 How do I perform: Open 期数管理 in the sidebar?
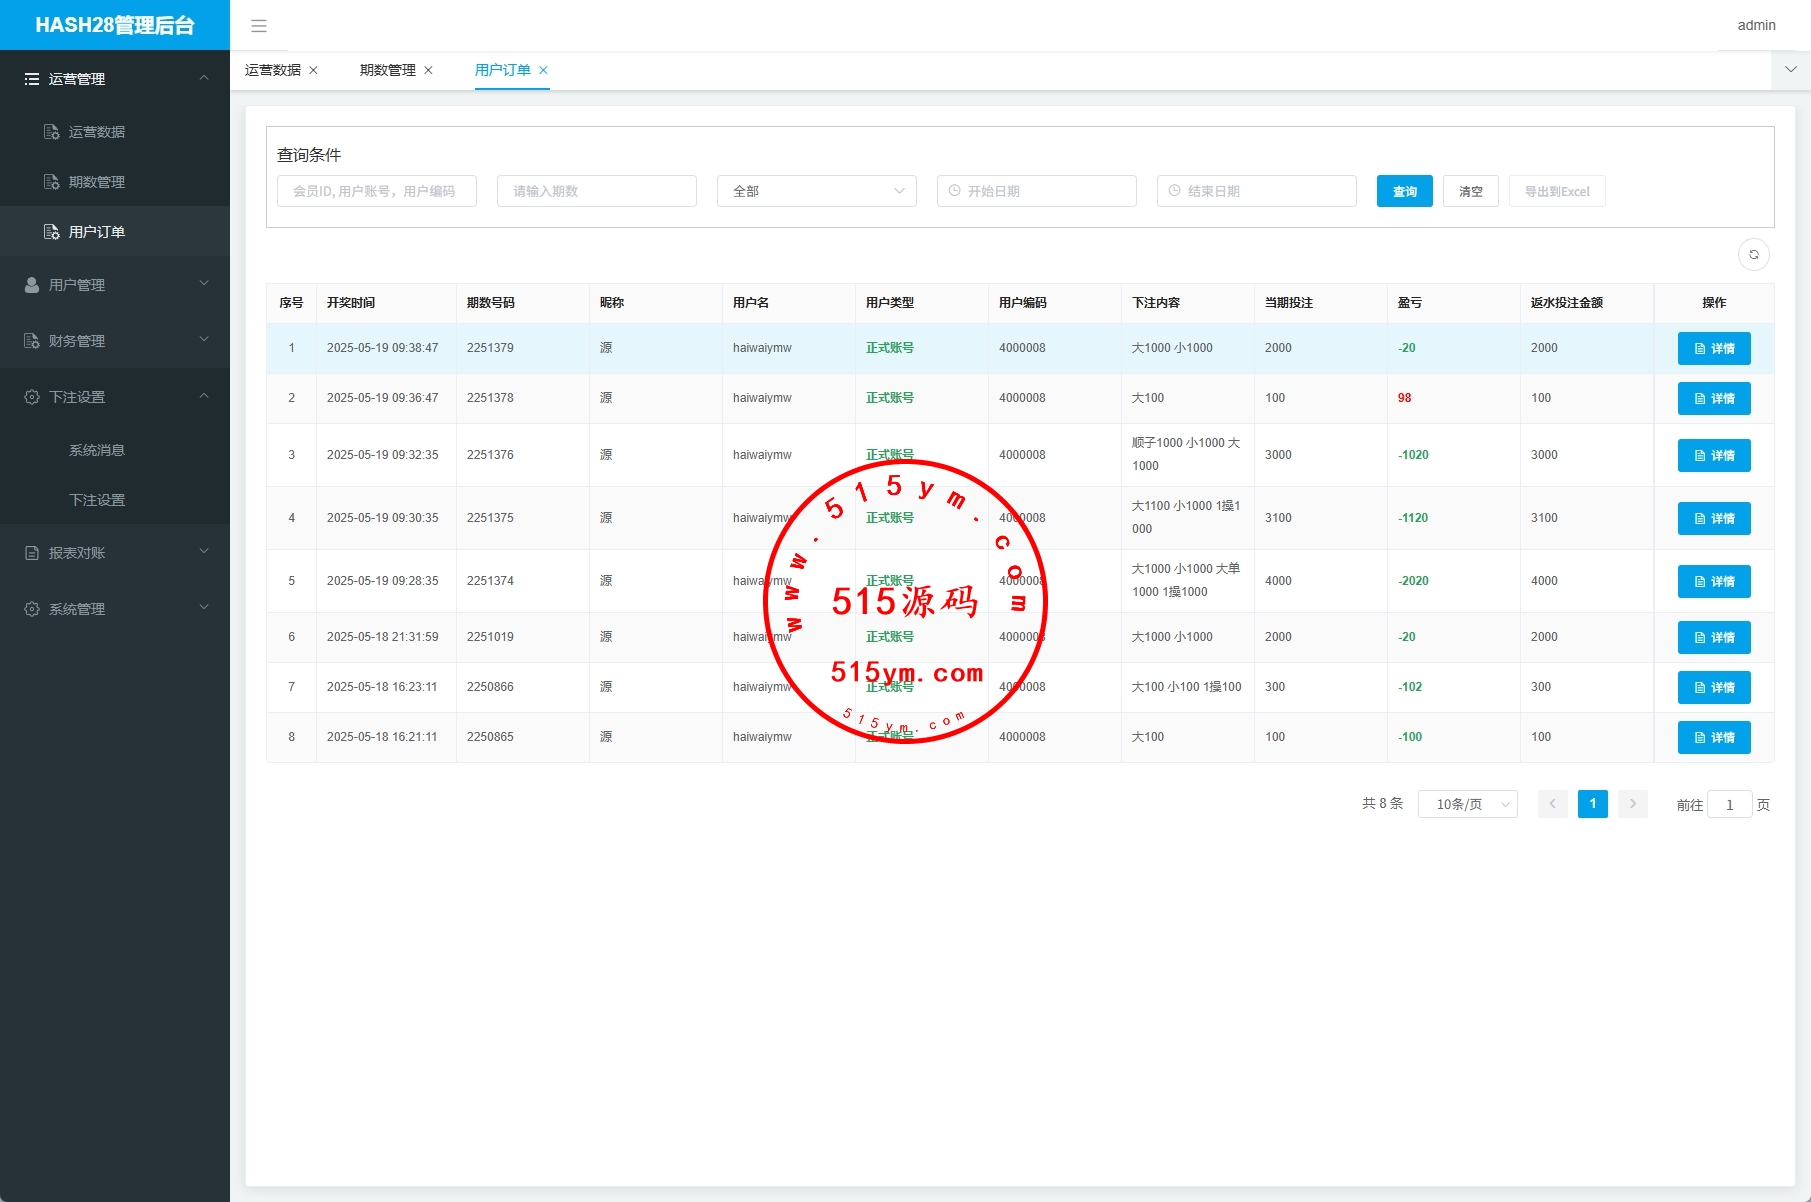pos(96,182)
